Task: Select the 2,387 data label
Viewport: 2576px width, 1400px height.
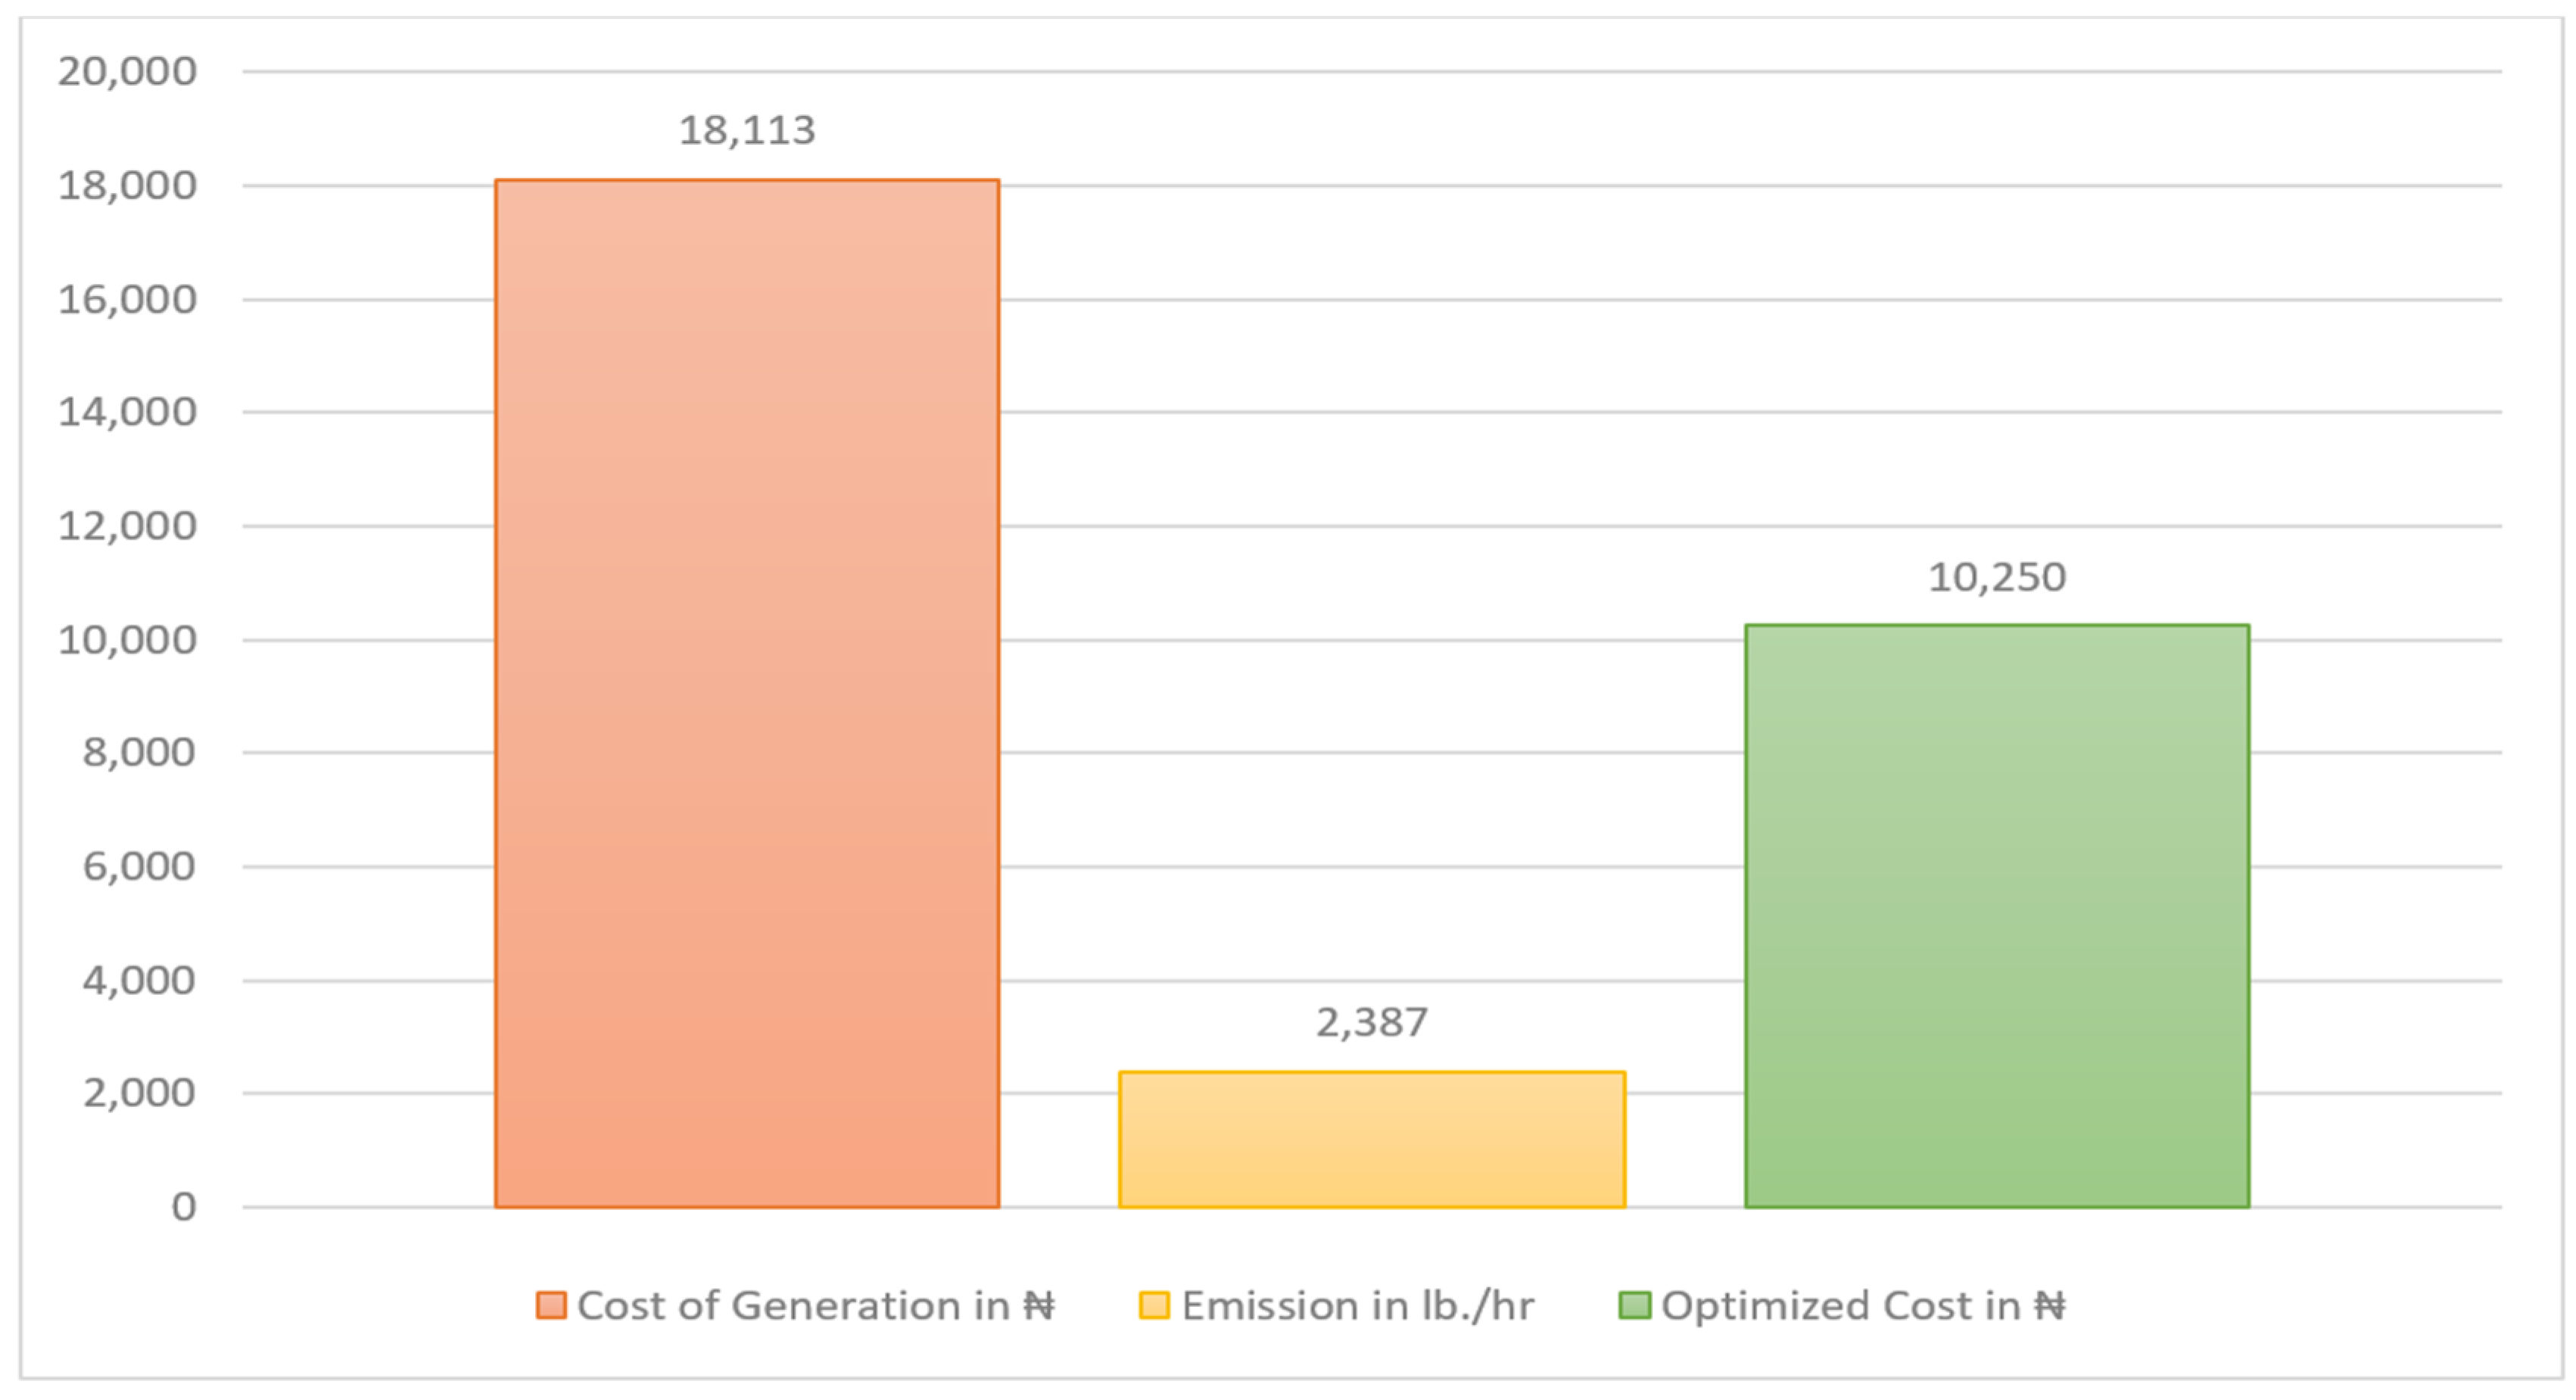Action: pyautogui.click(x=1372, y=1022)
